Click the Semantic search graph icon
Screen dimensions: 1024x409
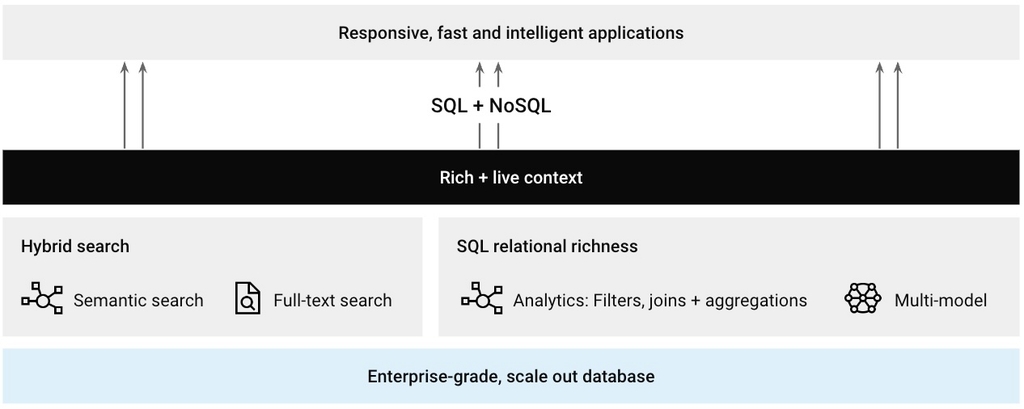42,299
